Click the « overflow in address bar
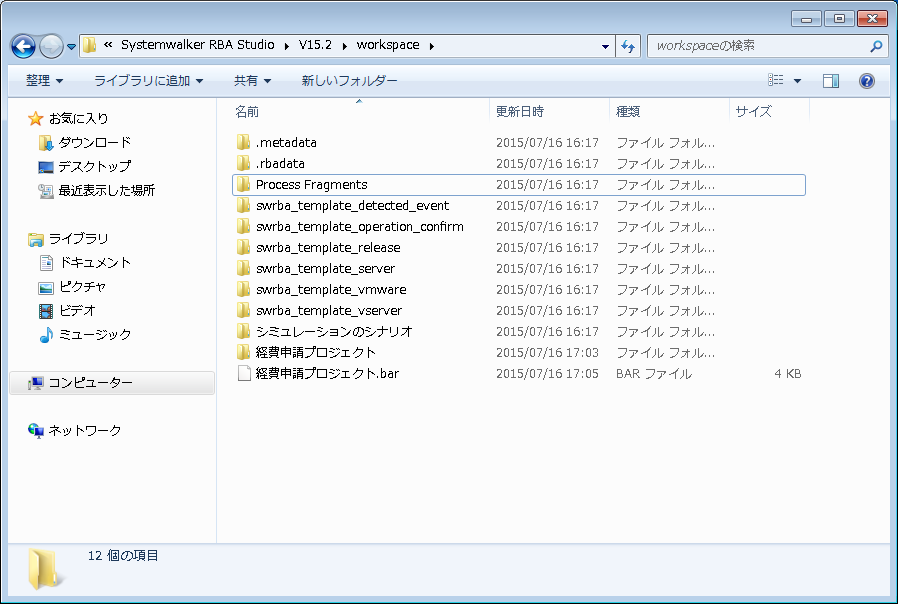This screenshot has height=614, width=898. 108,45
